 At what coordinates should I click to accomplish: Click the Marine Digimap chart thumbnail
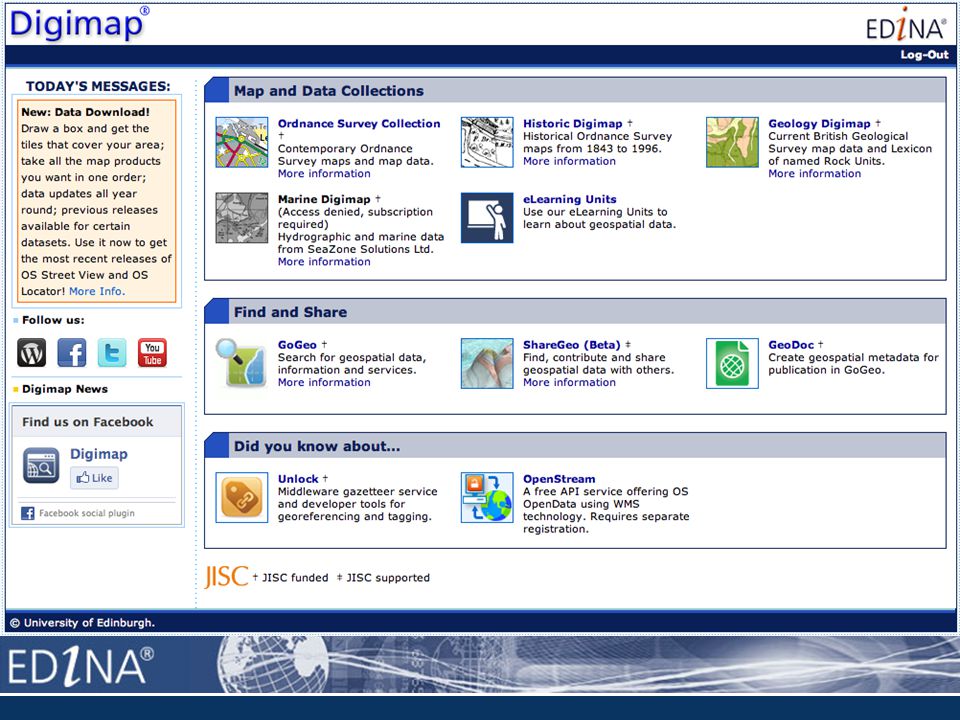coord(242,218)
